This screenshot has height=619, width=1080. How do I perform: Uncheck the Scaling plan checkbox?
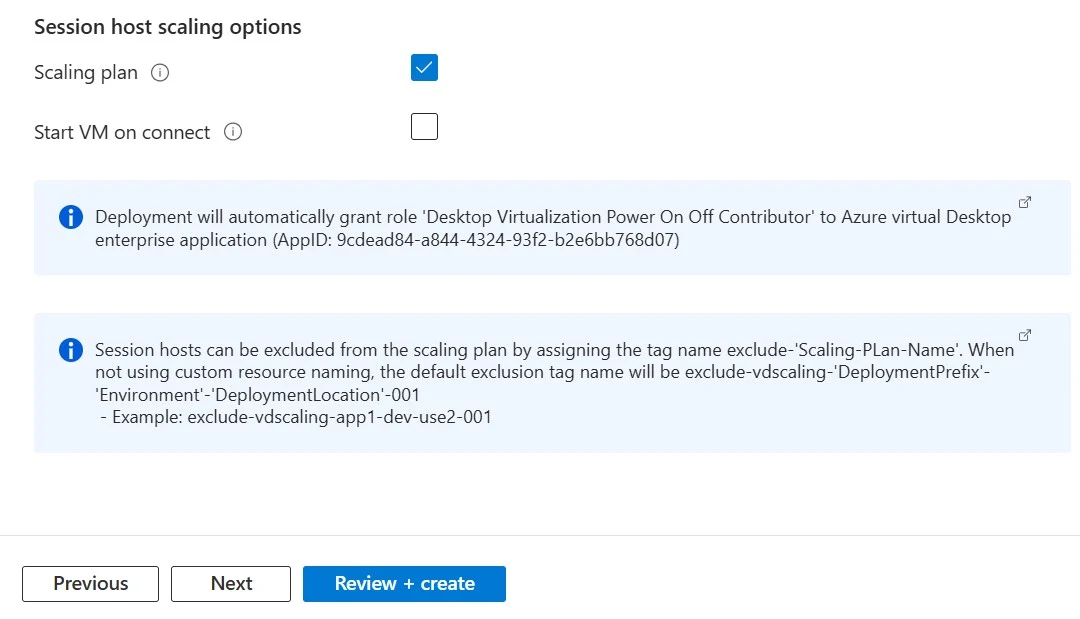(x=424, y=68)
